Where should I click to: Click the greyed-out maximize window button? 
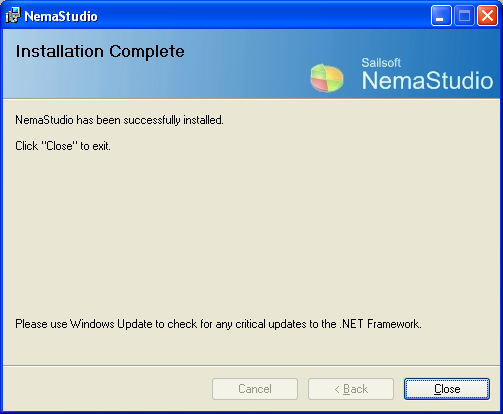coord(464,15)
